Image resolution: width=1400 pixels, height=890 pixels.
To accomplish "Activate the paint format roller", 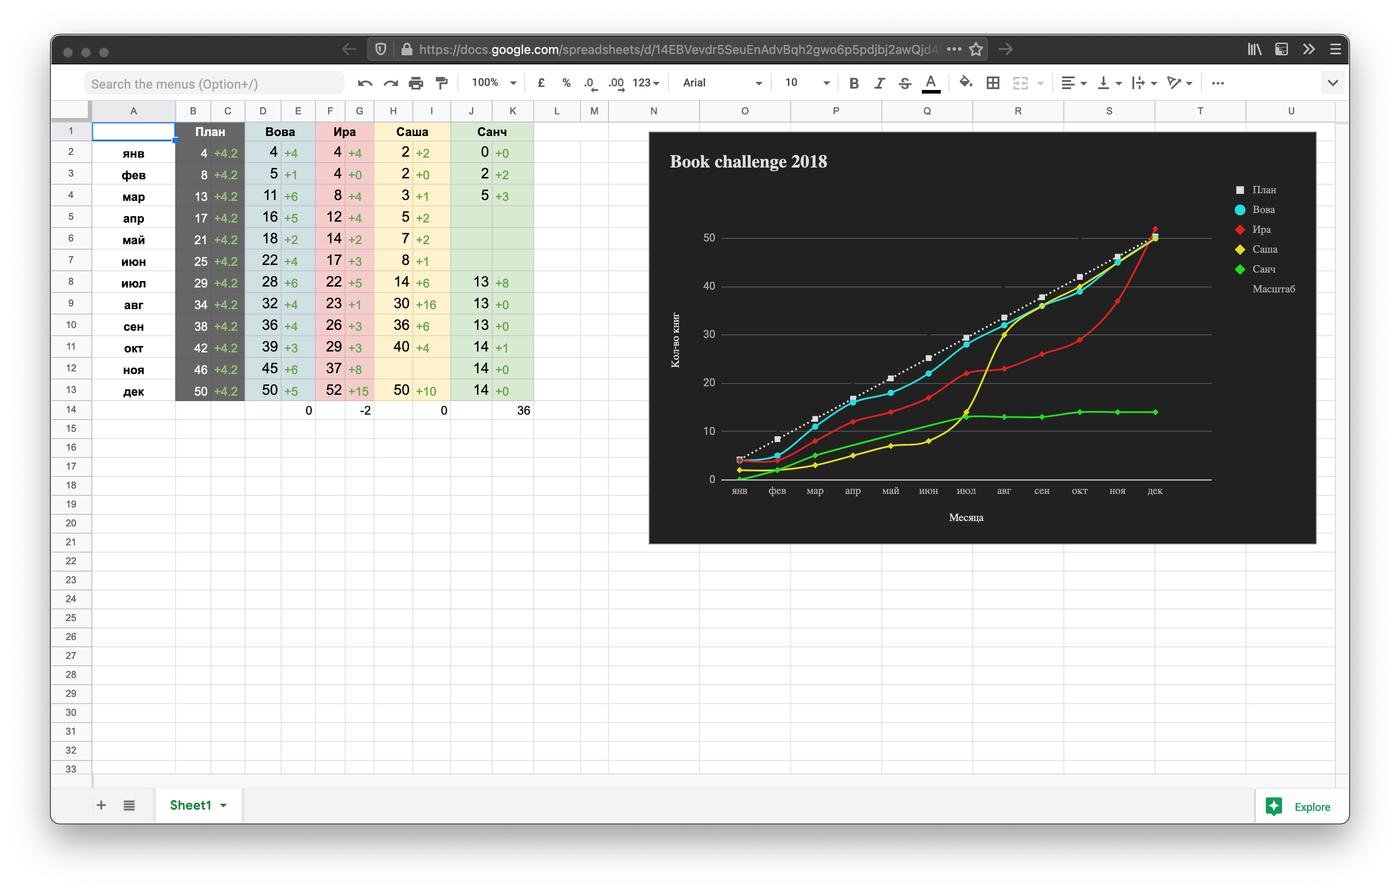I will coord(441,83).
